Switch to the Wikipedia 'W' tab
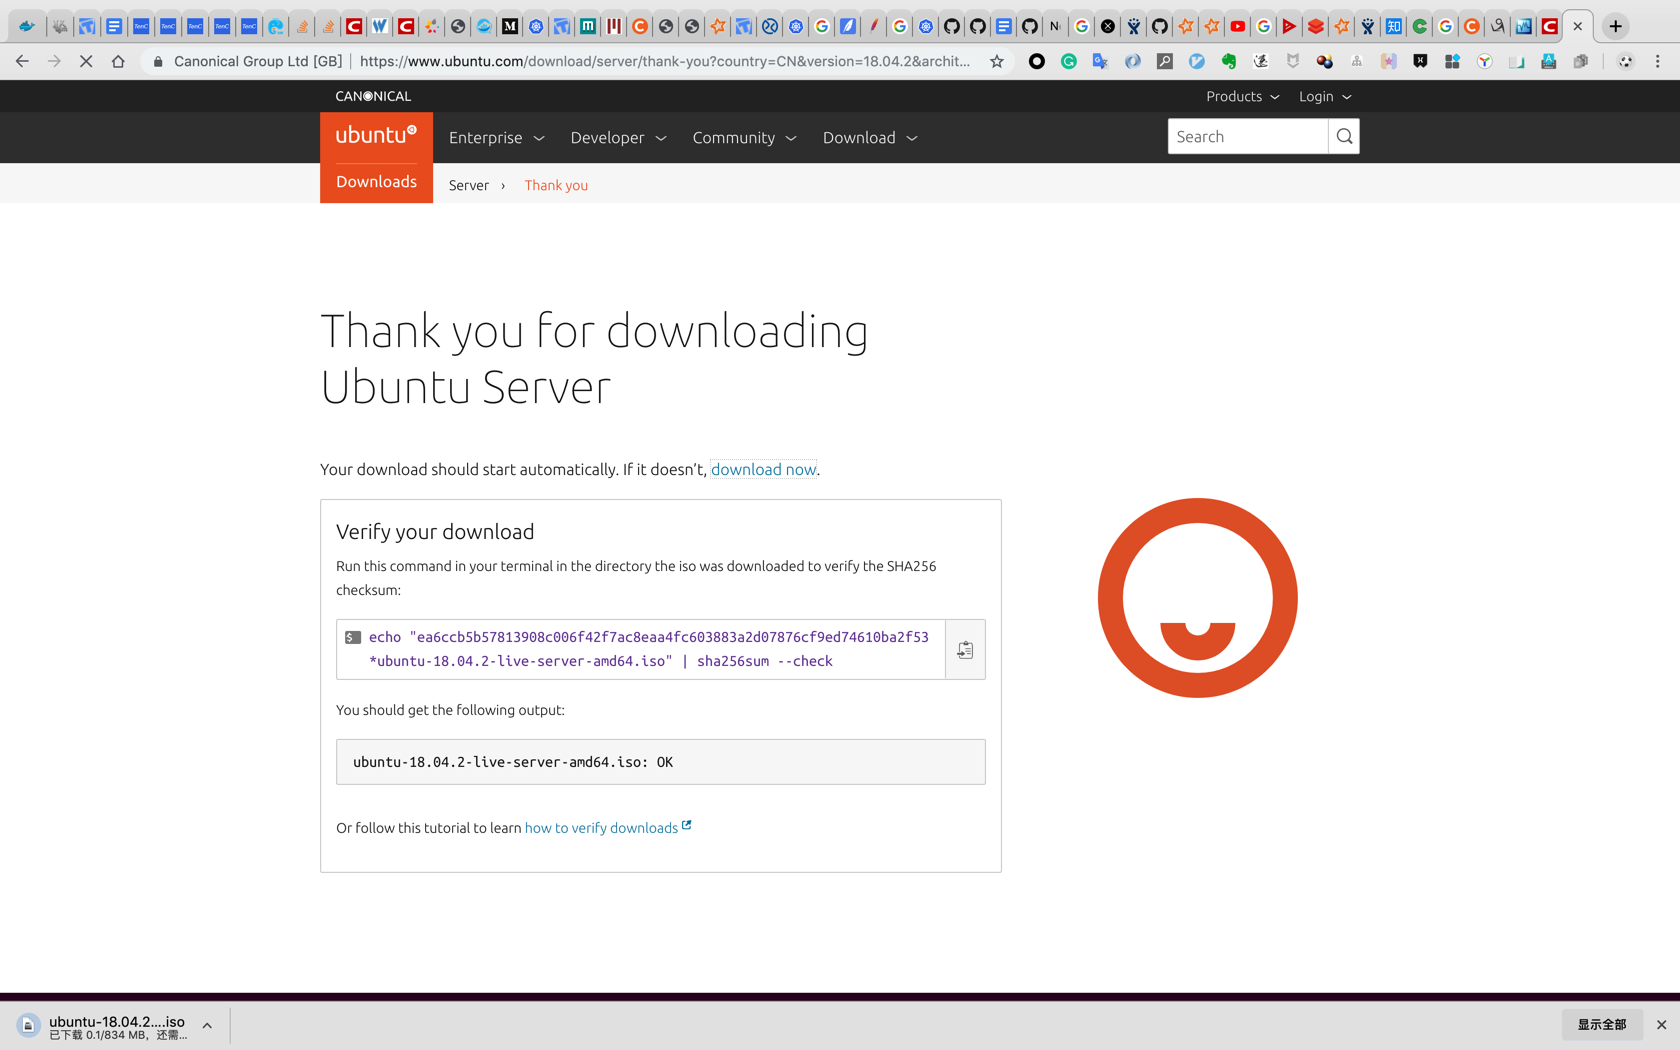Viewport: 1680px width, 1050px height. tap(380, 27)
